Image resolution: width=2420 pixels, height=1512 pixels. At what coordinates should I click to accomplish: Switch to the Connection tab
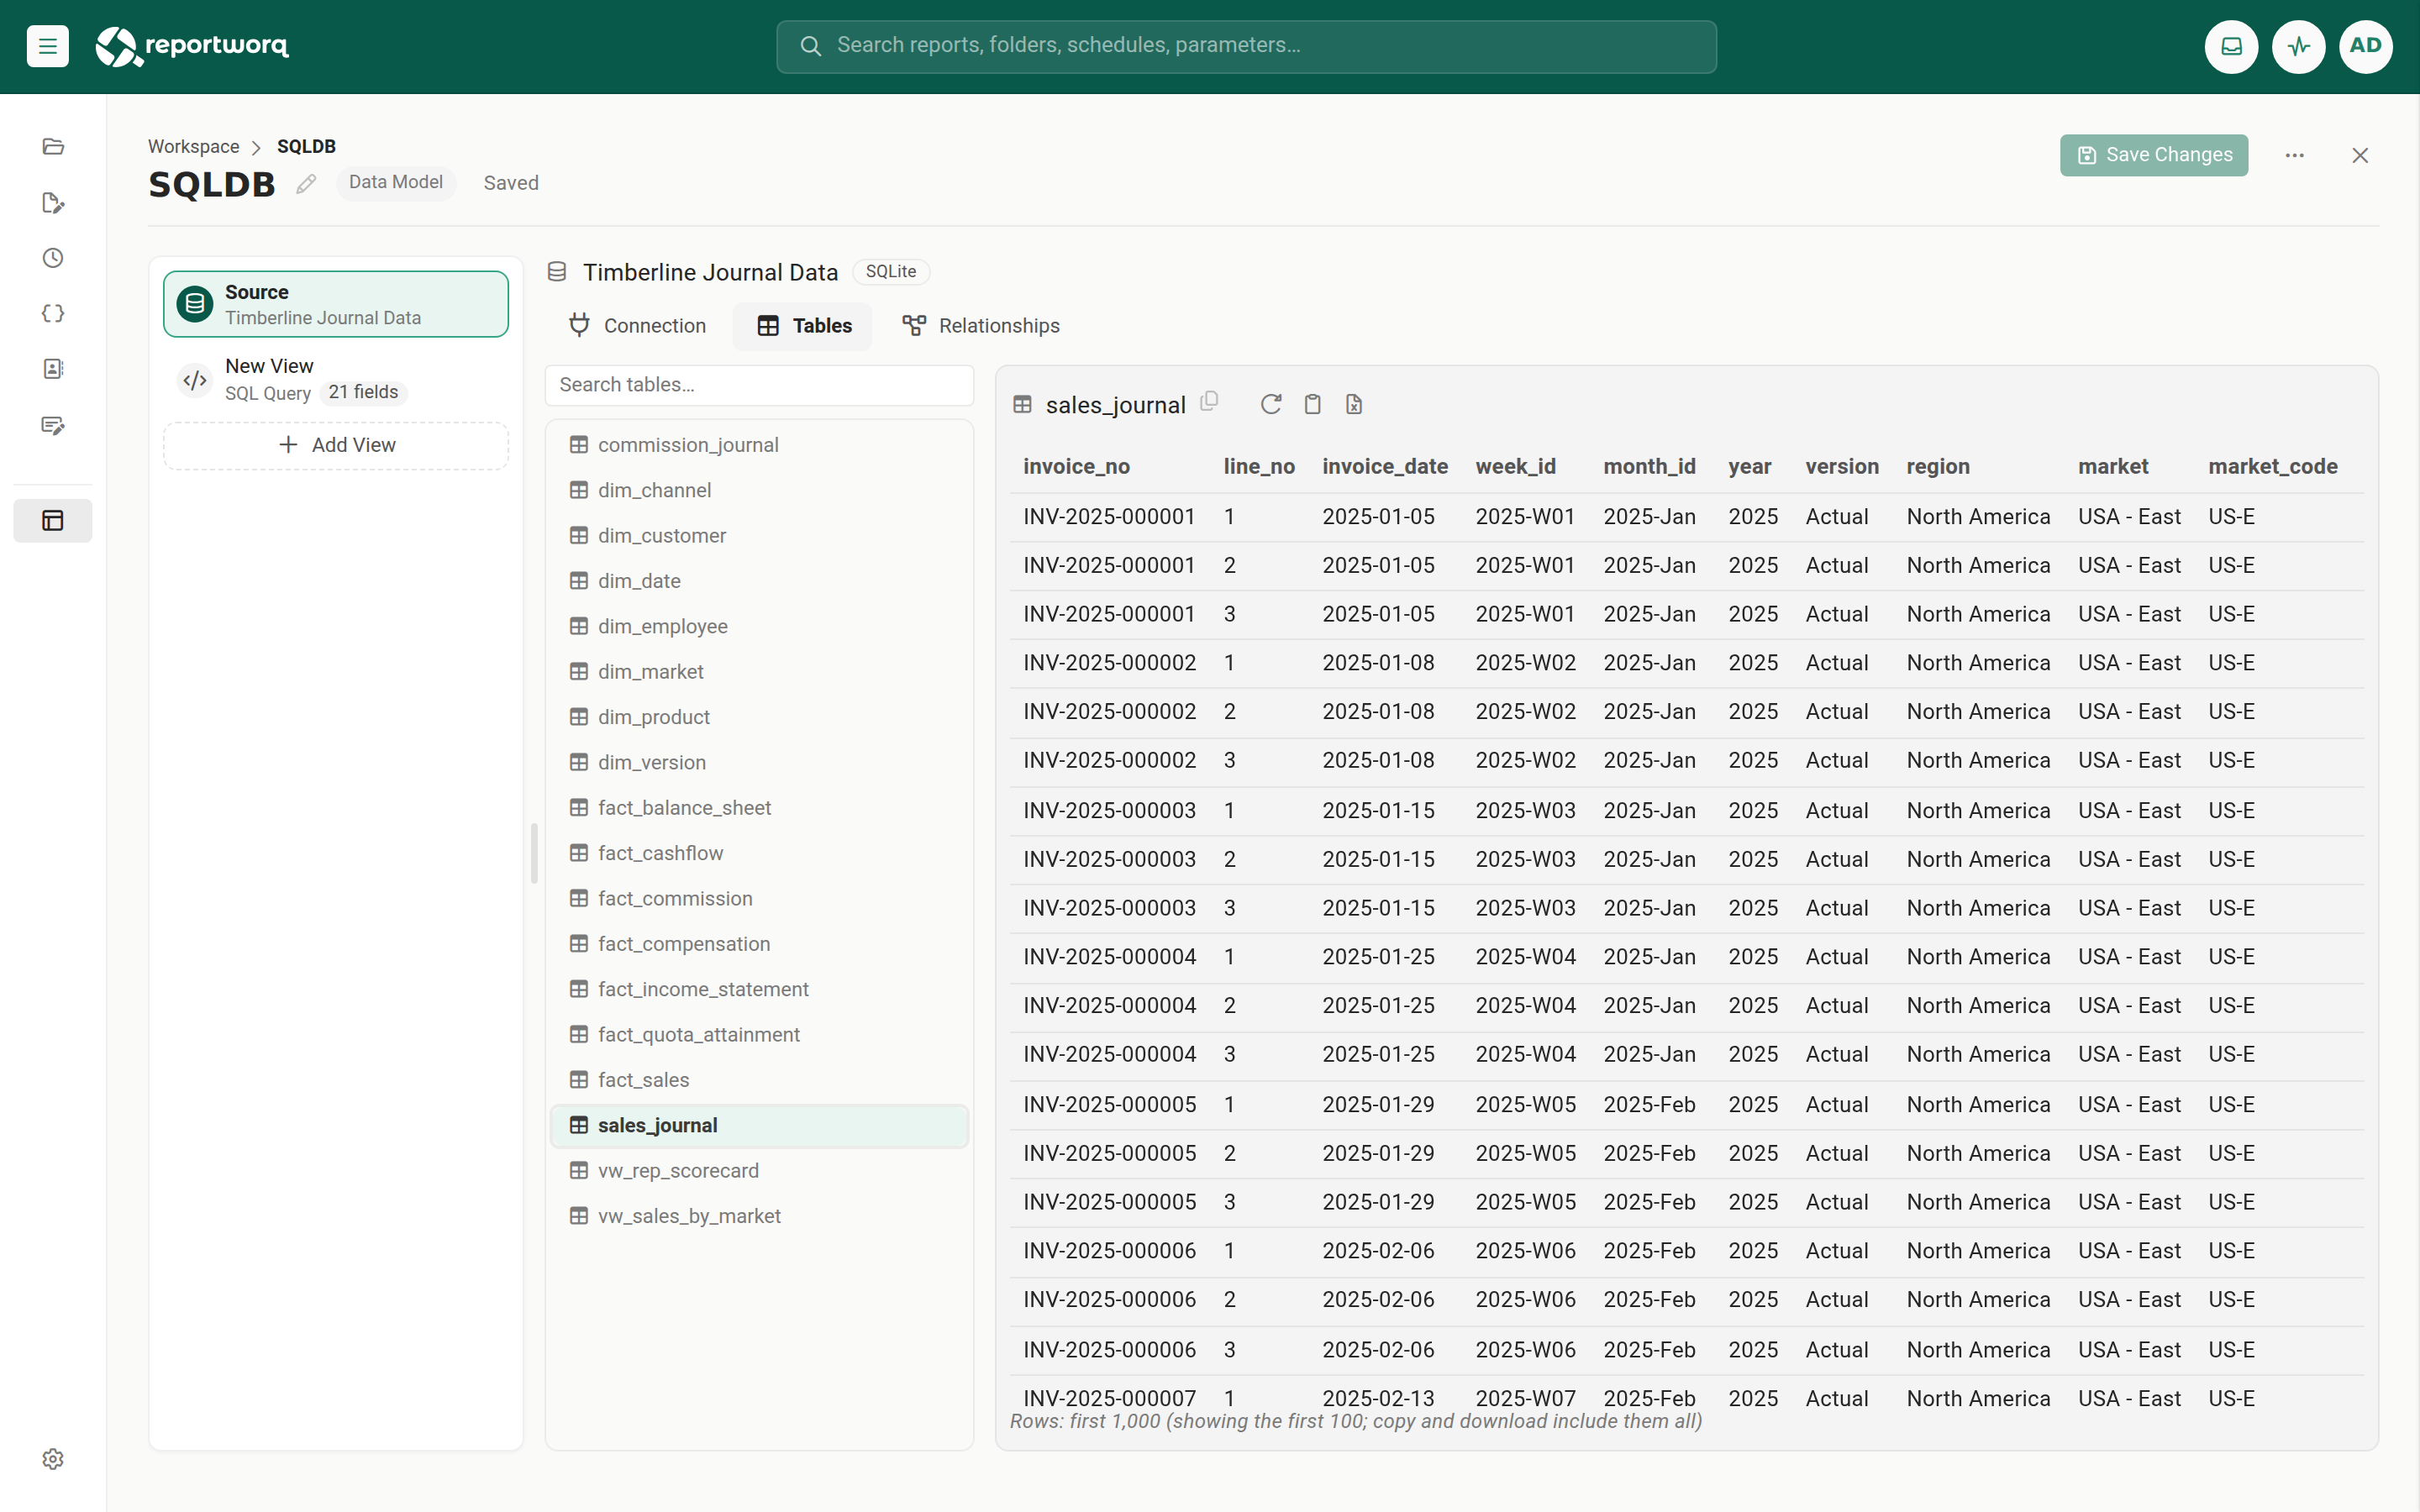[637, 326]
